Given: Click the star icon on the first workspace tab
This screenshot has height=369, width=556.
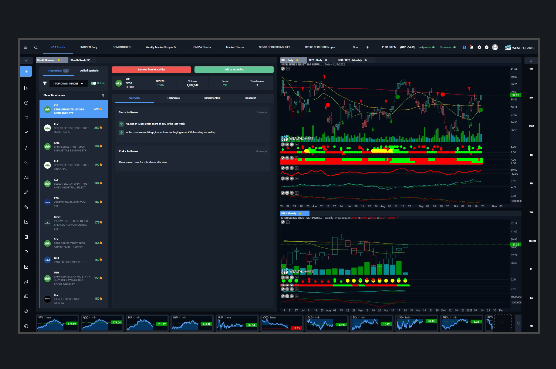Looking at the screenshot, I should pos(59,60).
